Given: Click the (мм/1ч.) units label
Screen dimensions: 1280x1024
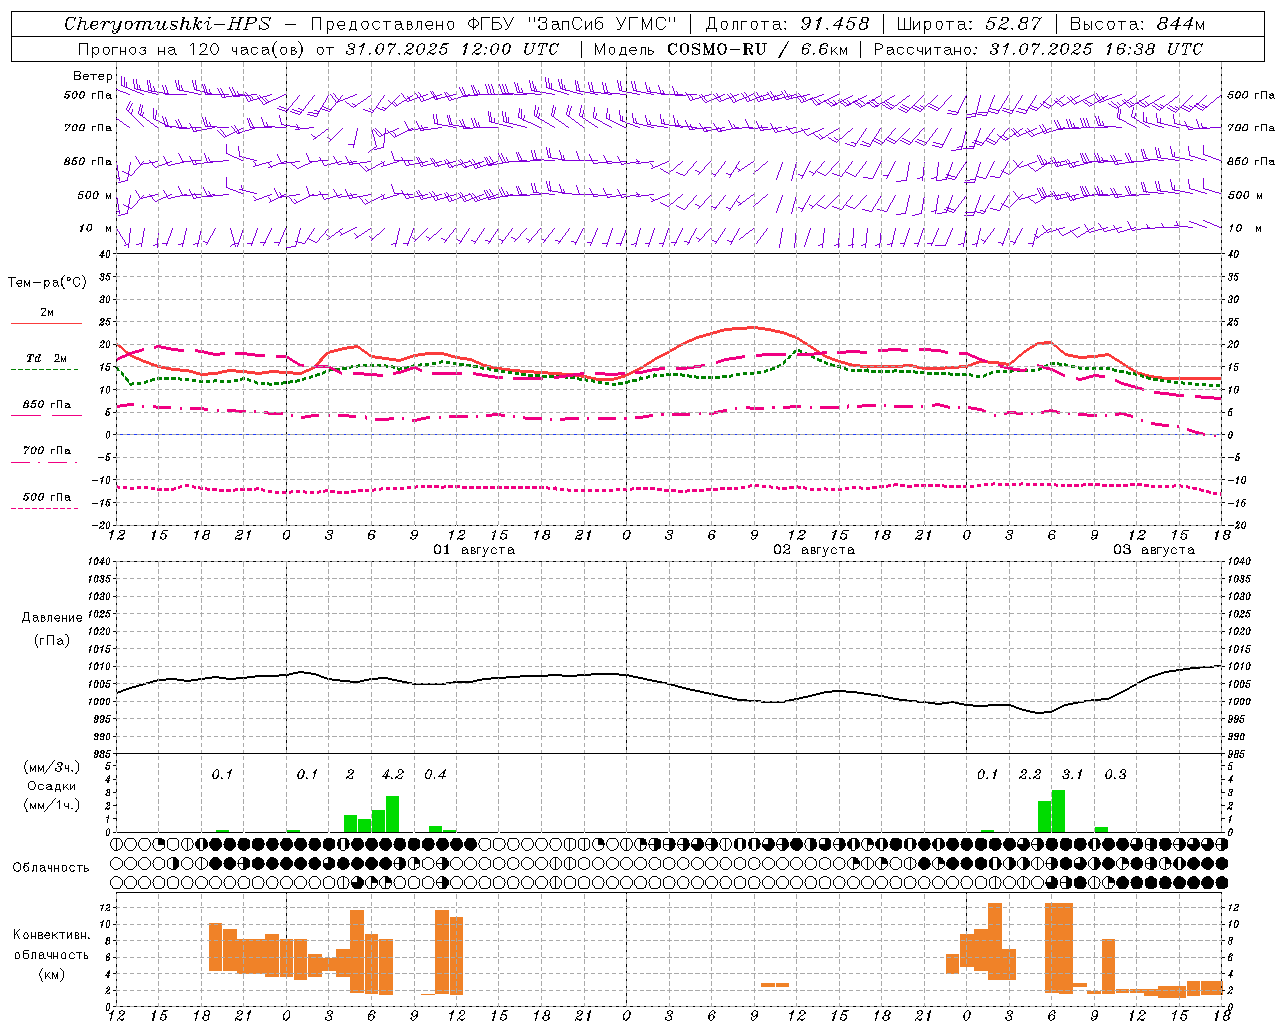Looking at the screenshot, I should tap(51, 805).
